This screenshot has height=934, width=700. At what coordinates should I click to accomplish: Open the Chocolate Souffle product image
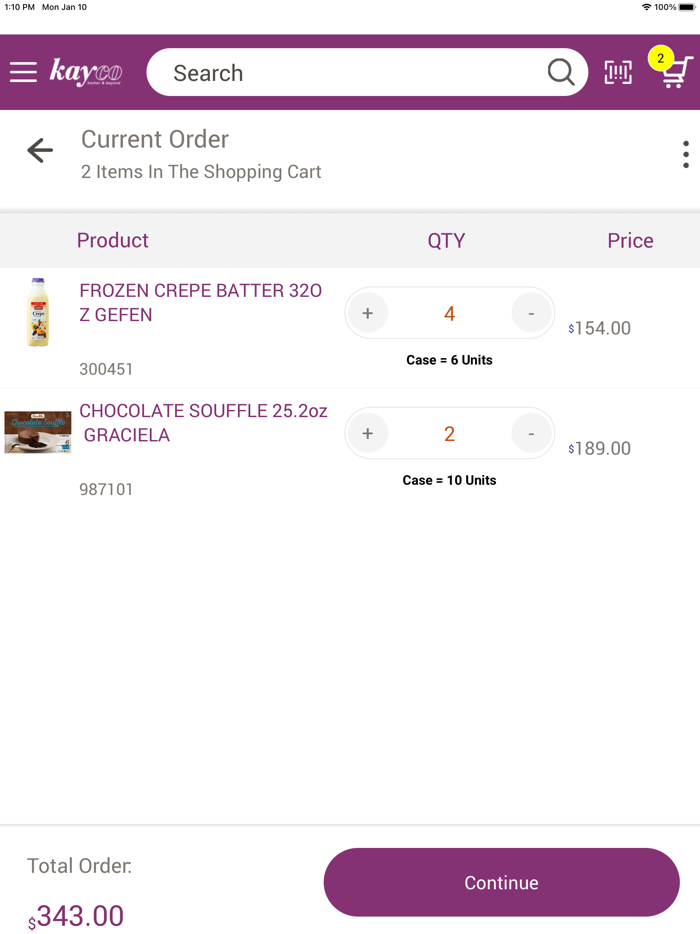coord(38,432)
